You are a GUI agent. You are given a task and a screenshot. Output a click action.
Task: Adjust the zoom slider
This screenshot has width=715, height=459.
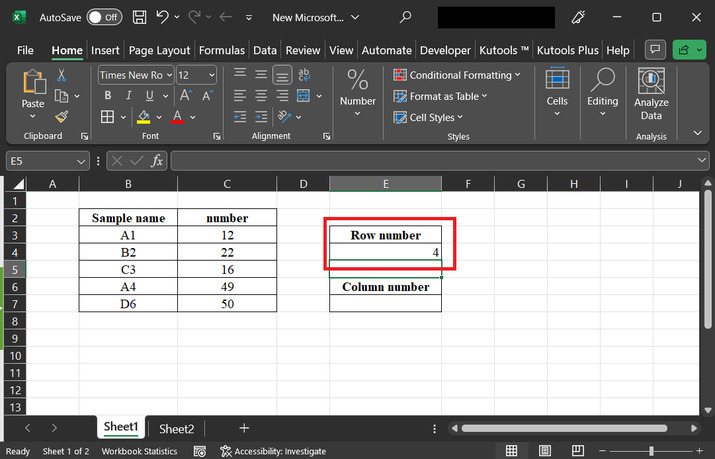pyautogui.click(x=651, y=450)
